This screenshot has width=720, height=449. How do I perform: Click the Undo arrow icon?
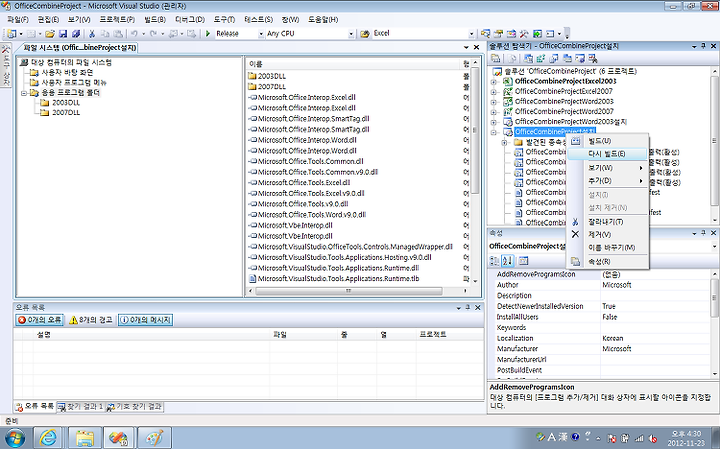point(134,34)
